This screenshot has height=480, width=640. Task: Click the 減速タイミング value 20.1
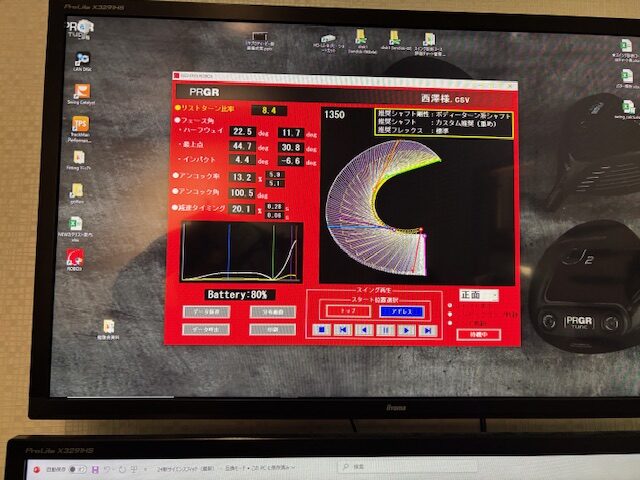pos(242,209)
